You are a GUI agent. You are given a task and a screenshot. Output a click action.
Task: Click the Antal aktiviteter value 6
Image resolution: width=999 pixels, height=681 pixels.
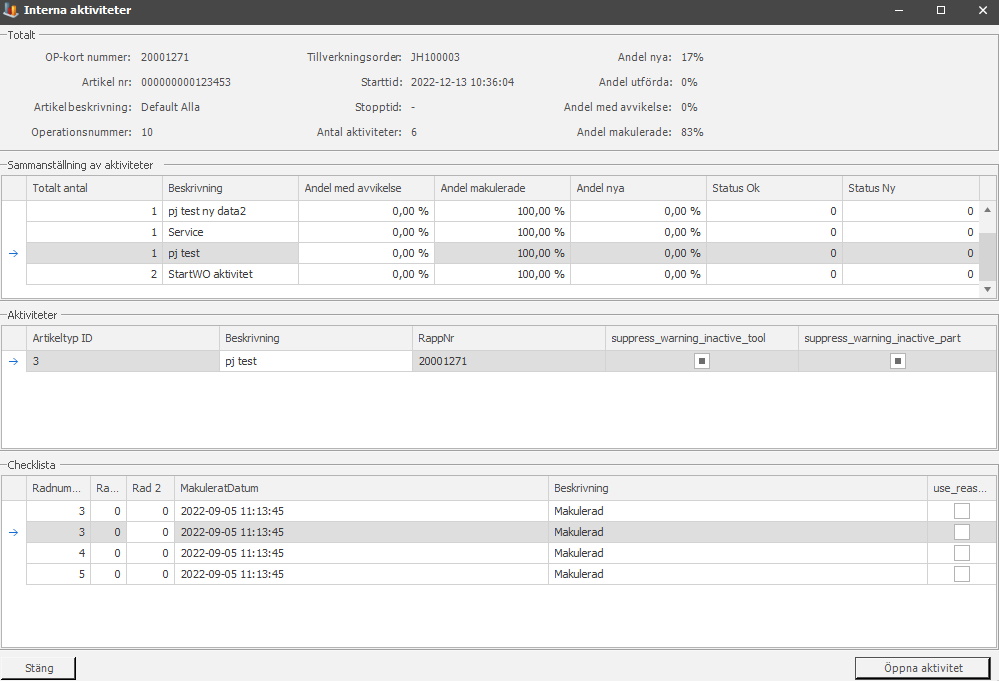coord(413,132)
